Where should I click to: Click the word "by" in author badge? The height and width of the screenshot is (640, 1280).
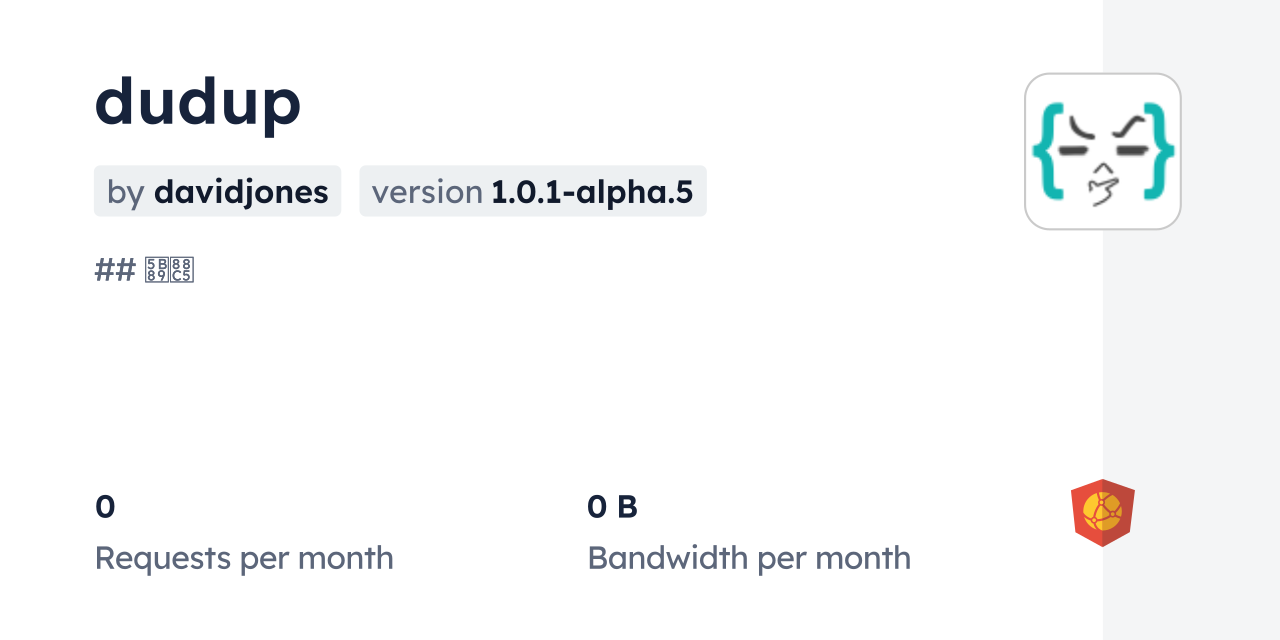126,192
